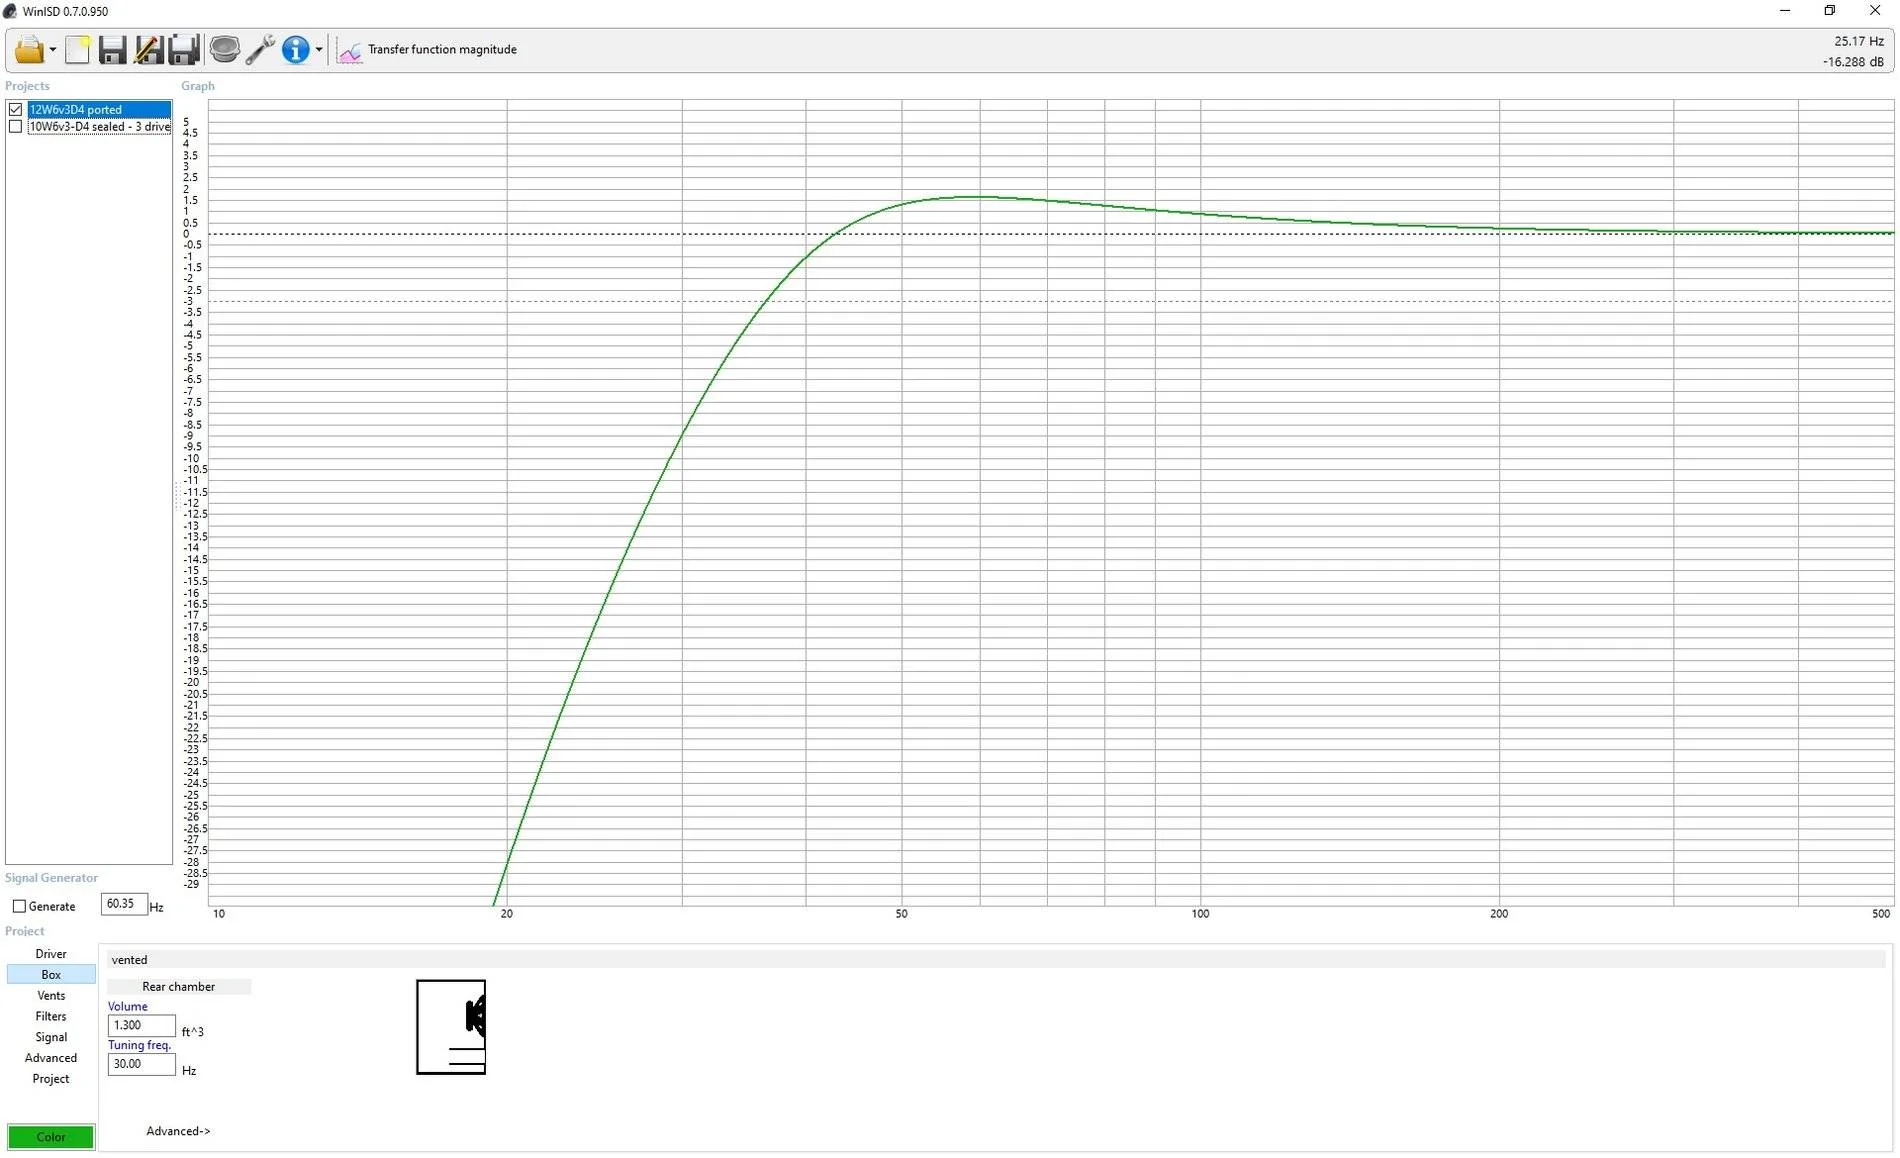The height and width of the screenshot is (1158, 1900).
Task: Click the blue info icon
Action: [296, 49]
